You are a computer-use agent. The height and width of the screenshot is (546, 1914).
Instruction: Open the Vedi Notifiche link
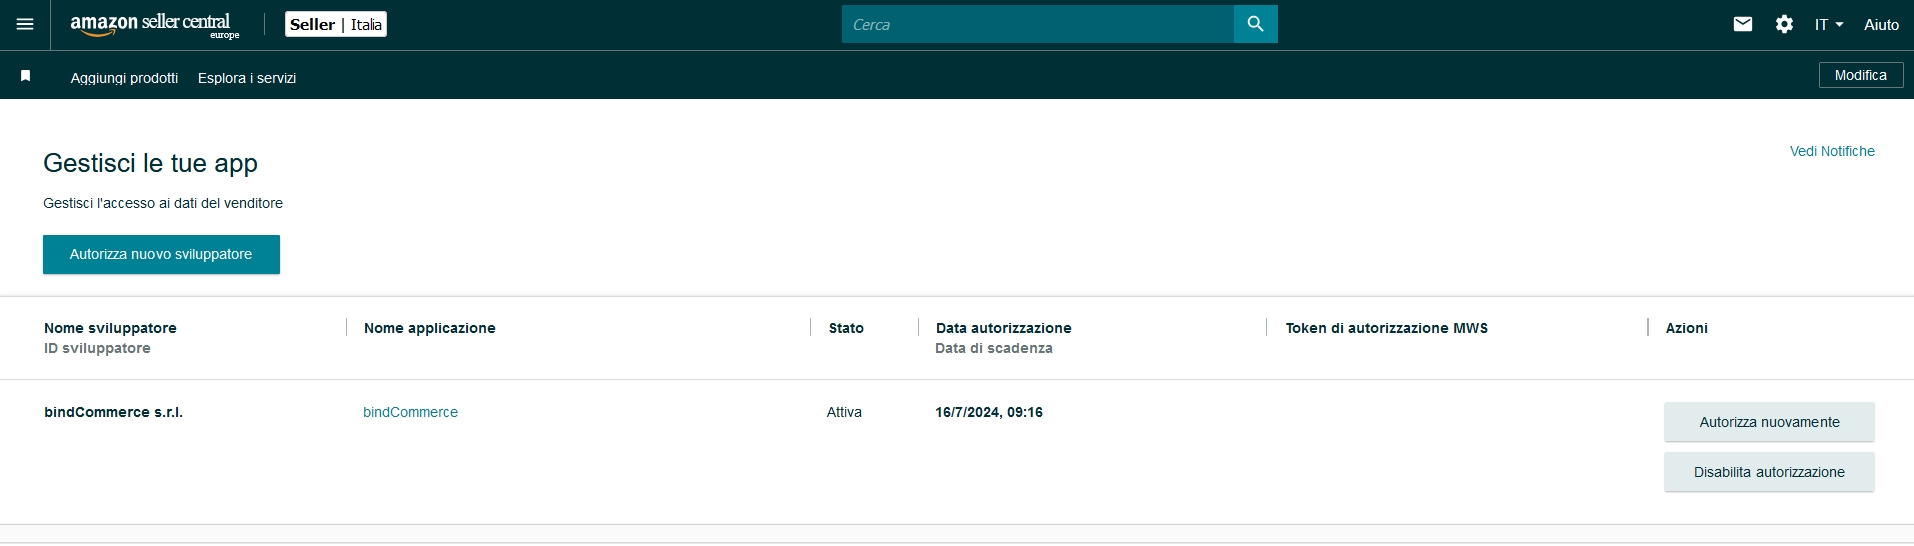pos(1831,151)
